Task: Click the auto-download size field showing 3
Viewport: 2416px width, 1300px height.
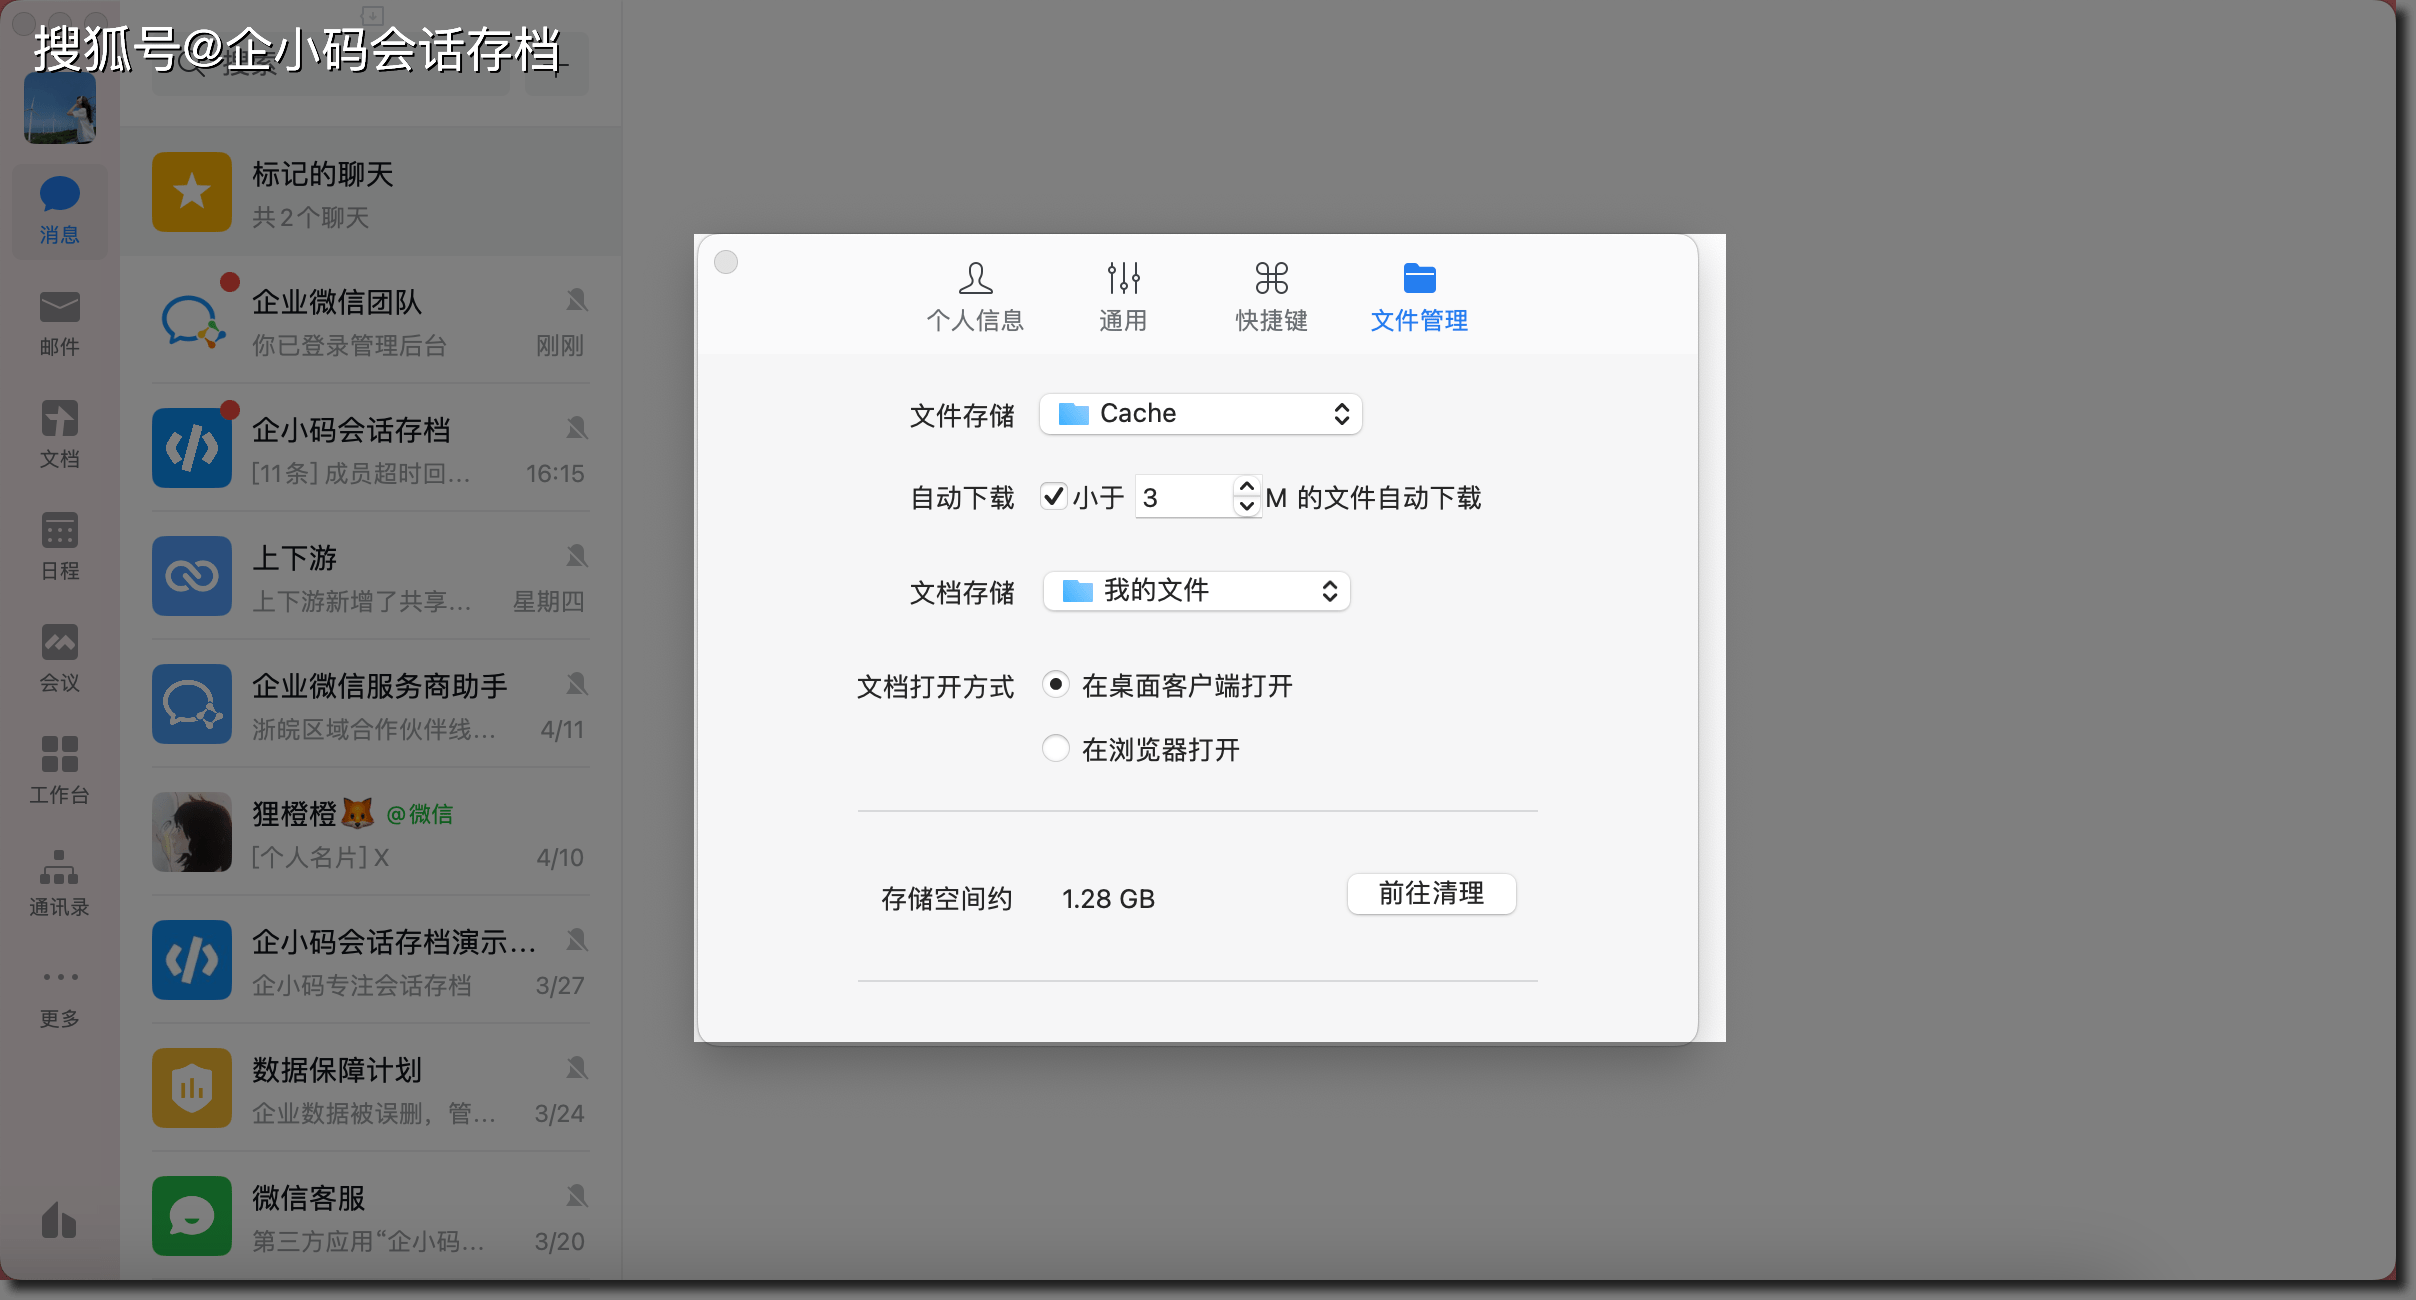Action: 1184,497
